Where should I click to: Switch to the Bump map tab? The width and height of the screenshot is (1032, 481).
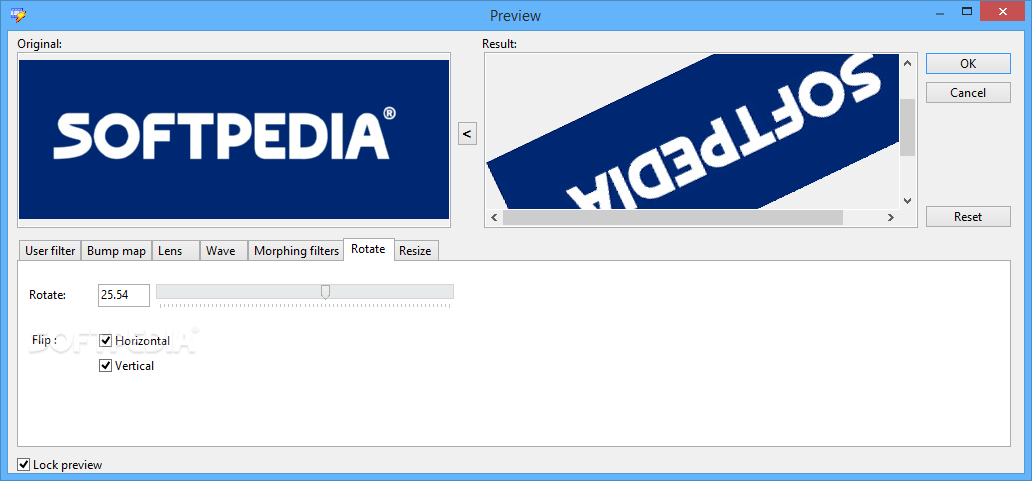click(x=116, y=251)
